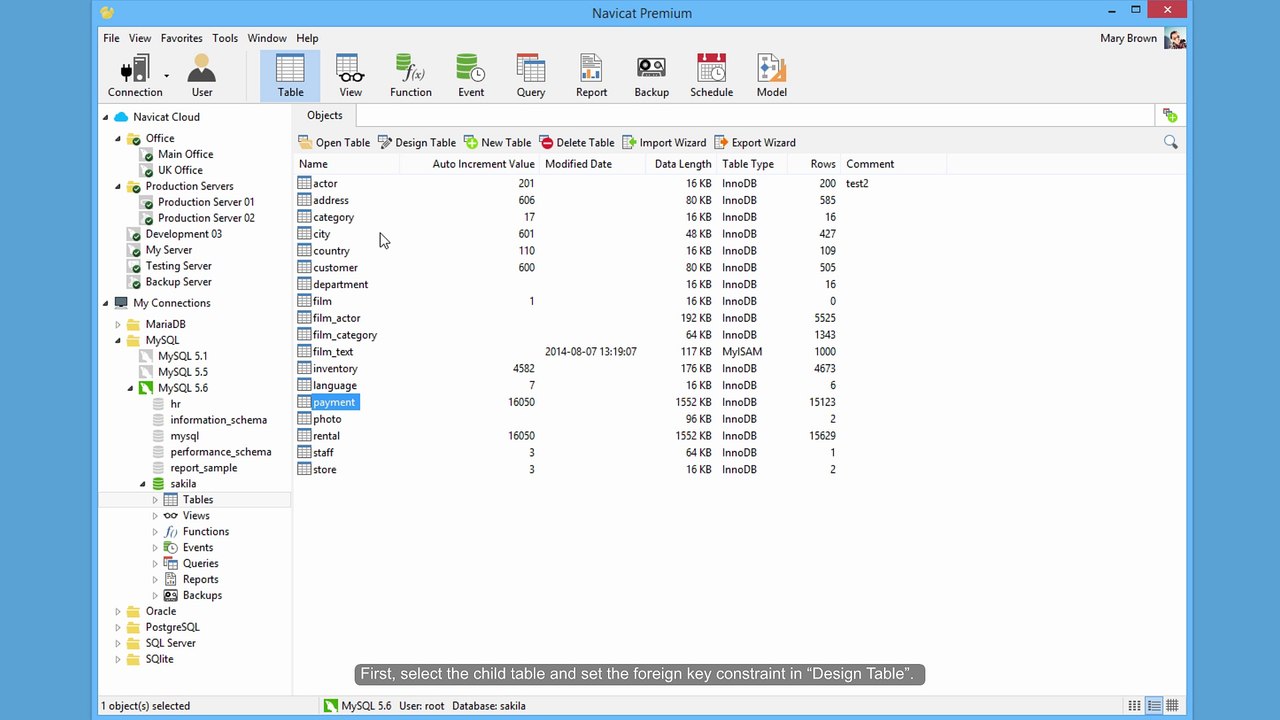Open the Model toolbar icon

pyautogui.click(x=771, y=76)
